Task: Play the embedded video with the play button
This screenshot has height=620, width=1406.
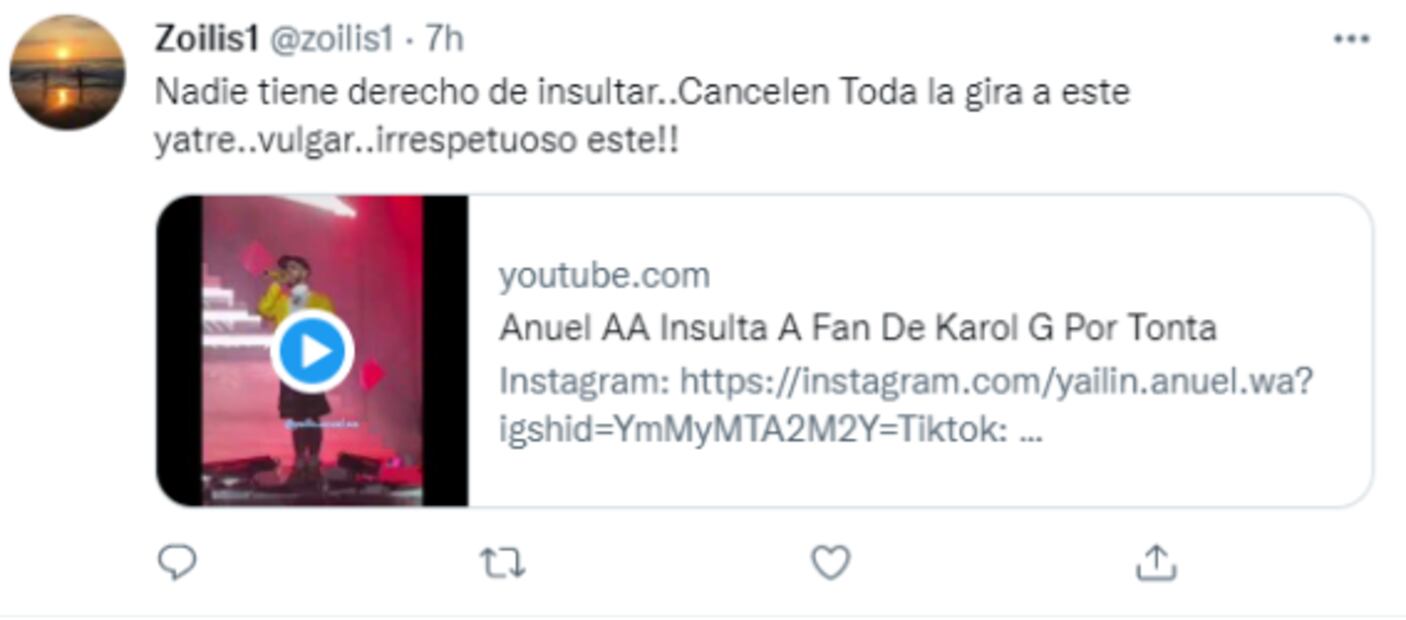Action: [313, 351]
